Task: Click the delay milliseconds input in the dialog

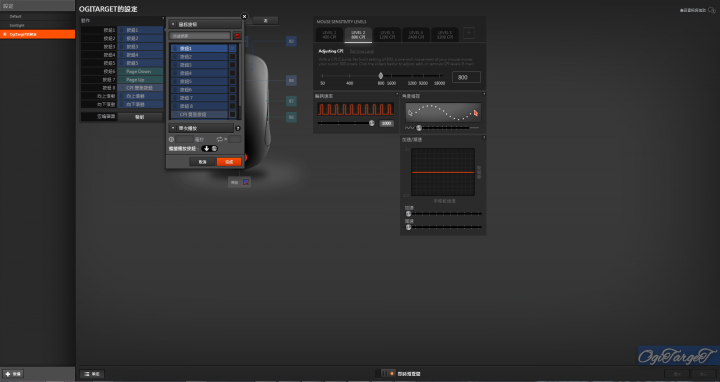Action: (184, 139)
